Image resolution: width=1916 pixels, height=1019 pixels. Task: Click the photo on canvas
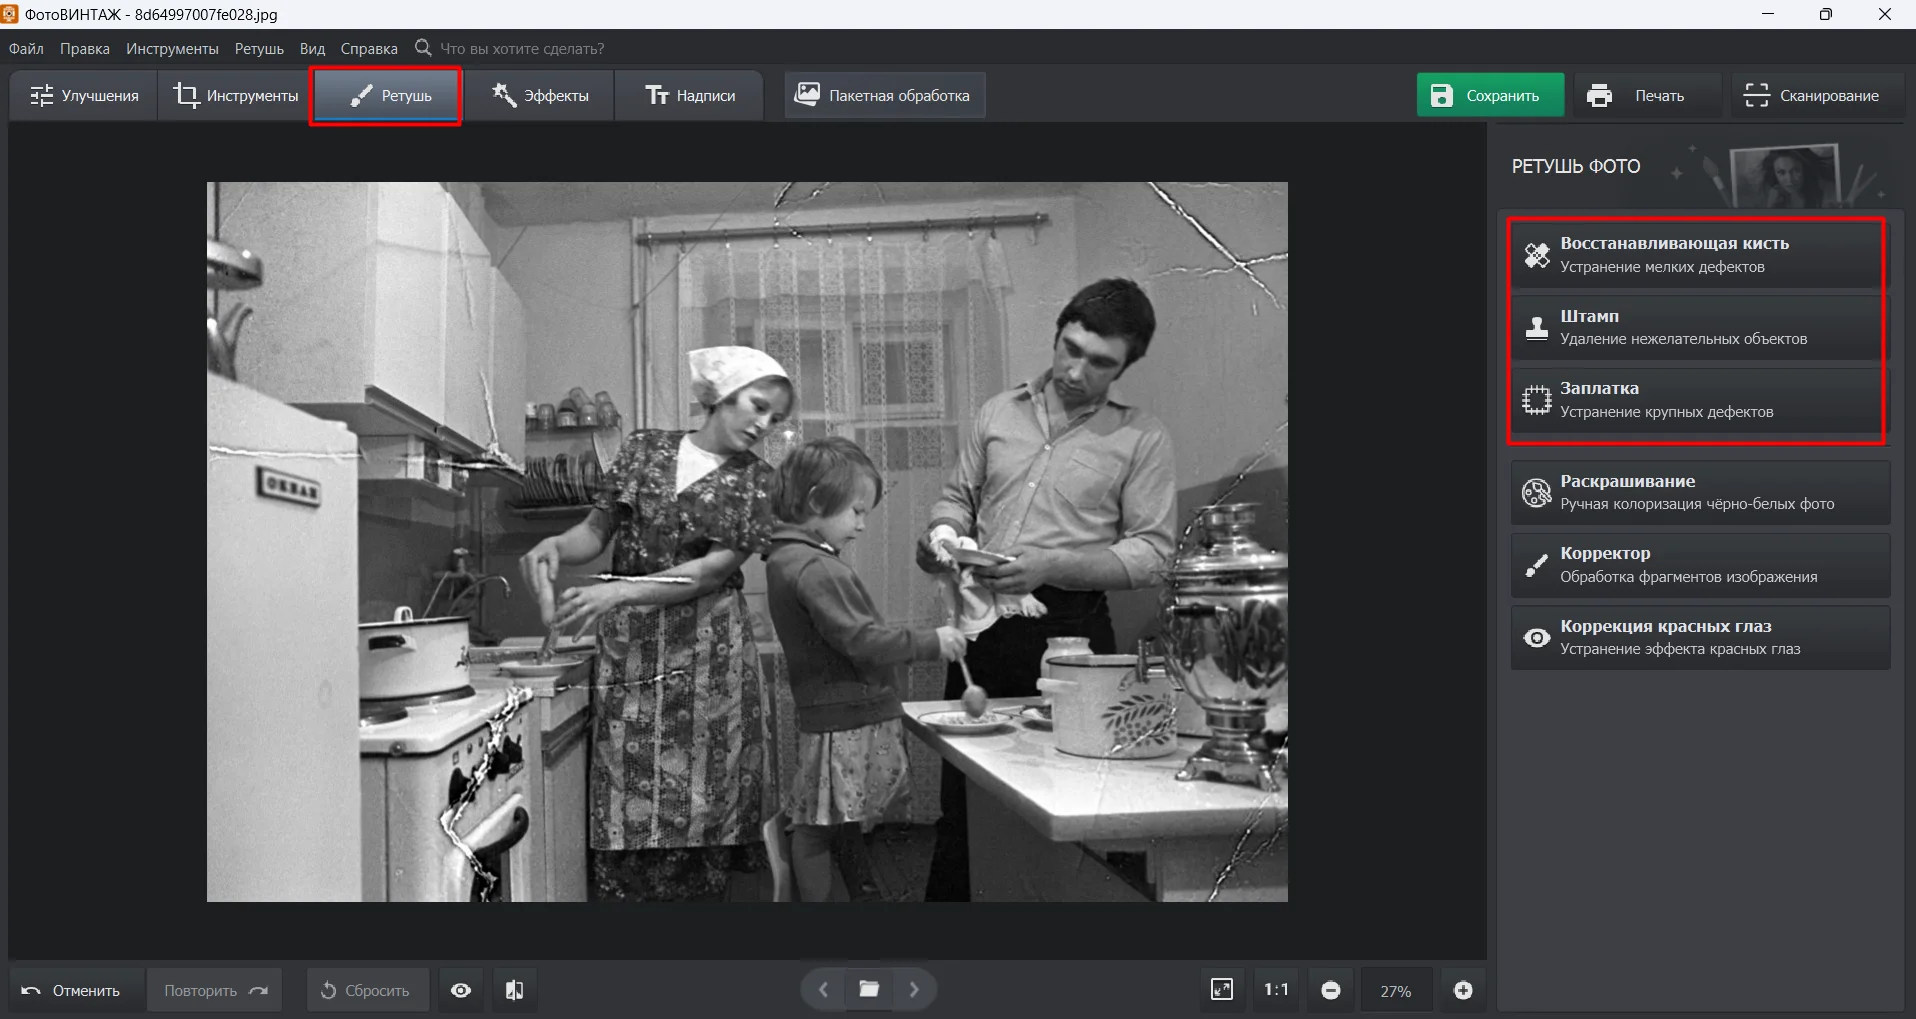[747, 542]
